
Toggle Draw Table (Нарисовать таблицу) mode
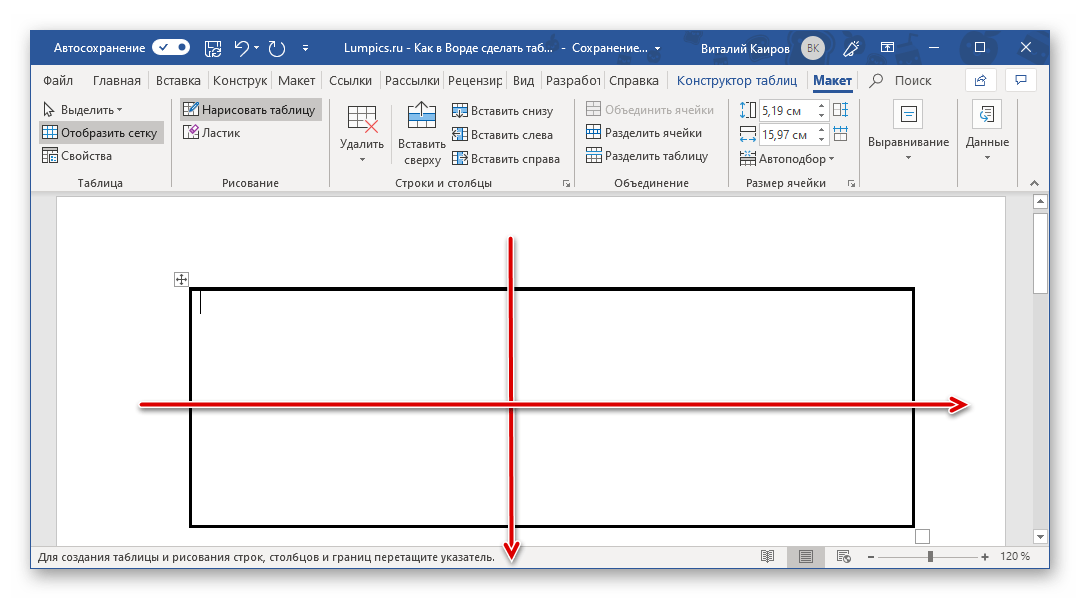click(x=250, y=110)
